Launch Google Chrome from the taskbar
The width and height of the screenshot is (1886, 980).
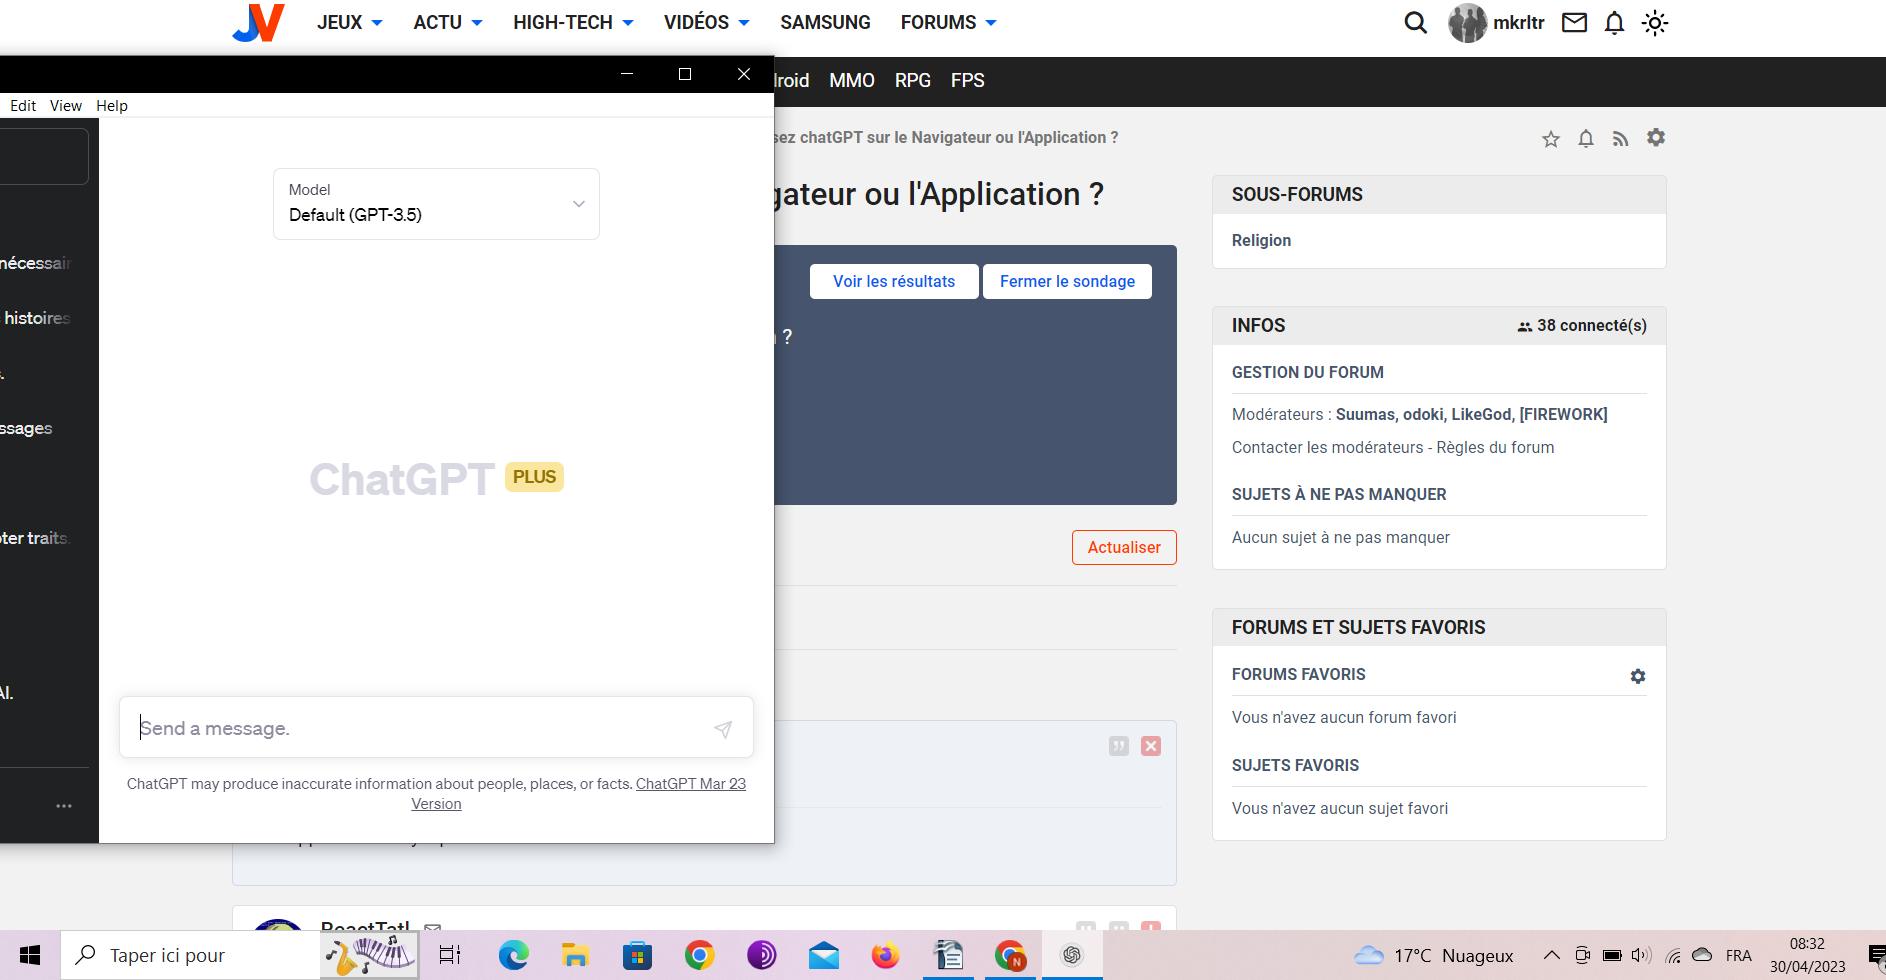[700, 955]
